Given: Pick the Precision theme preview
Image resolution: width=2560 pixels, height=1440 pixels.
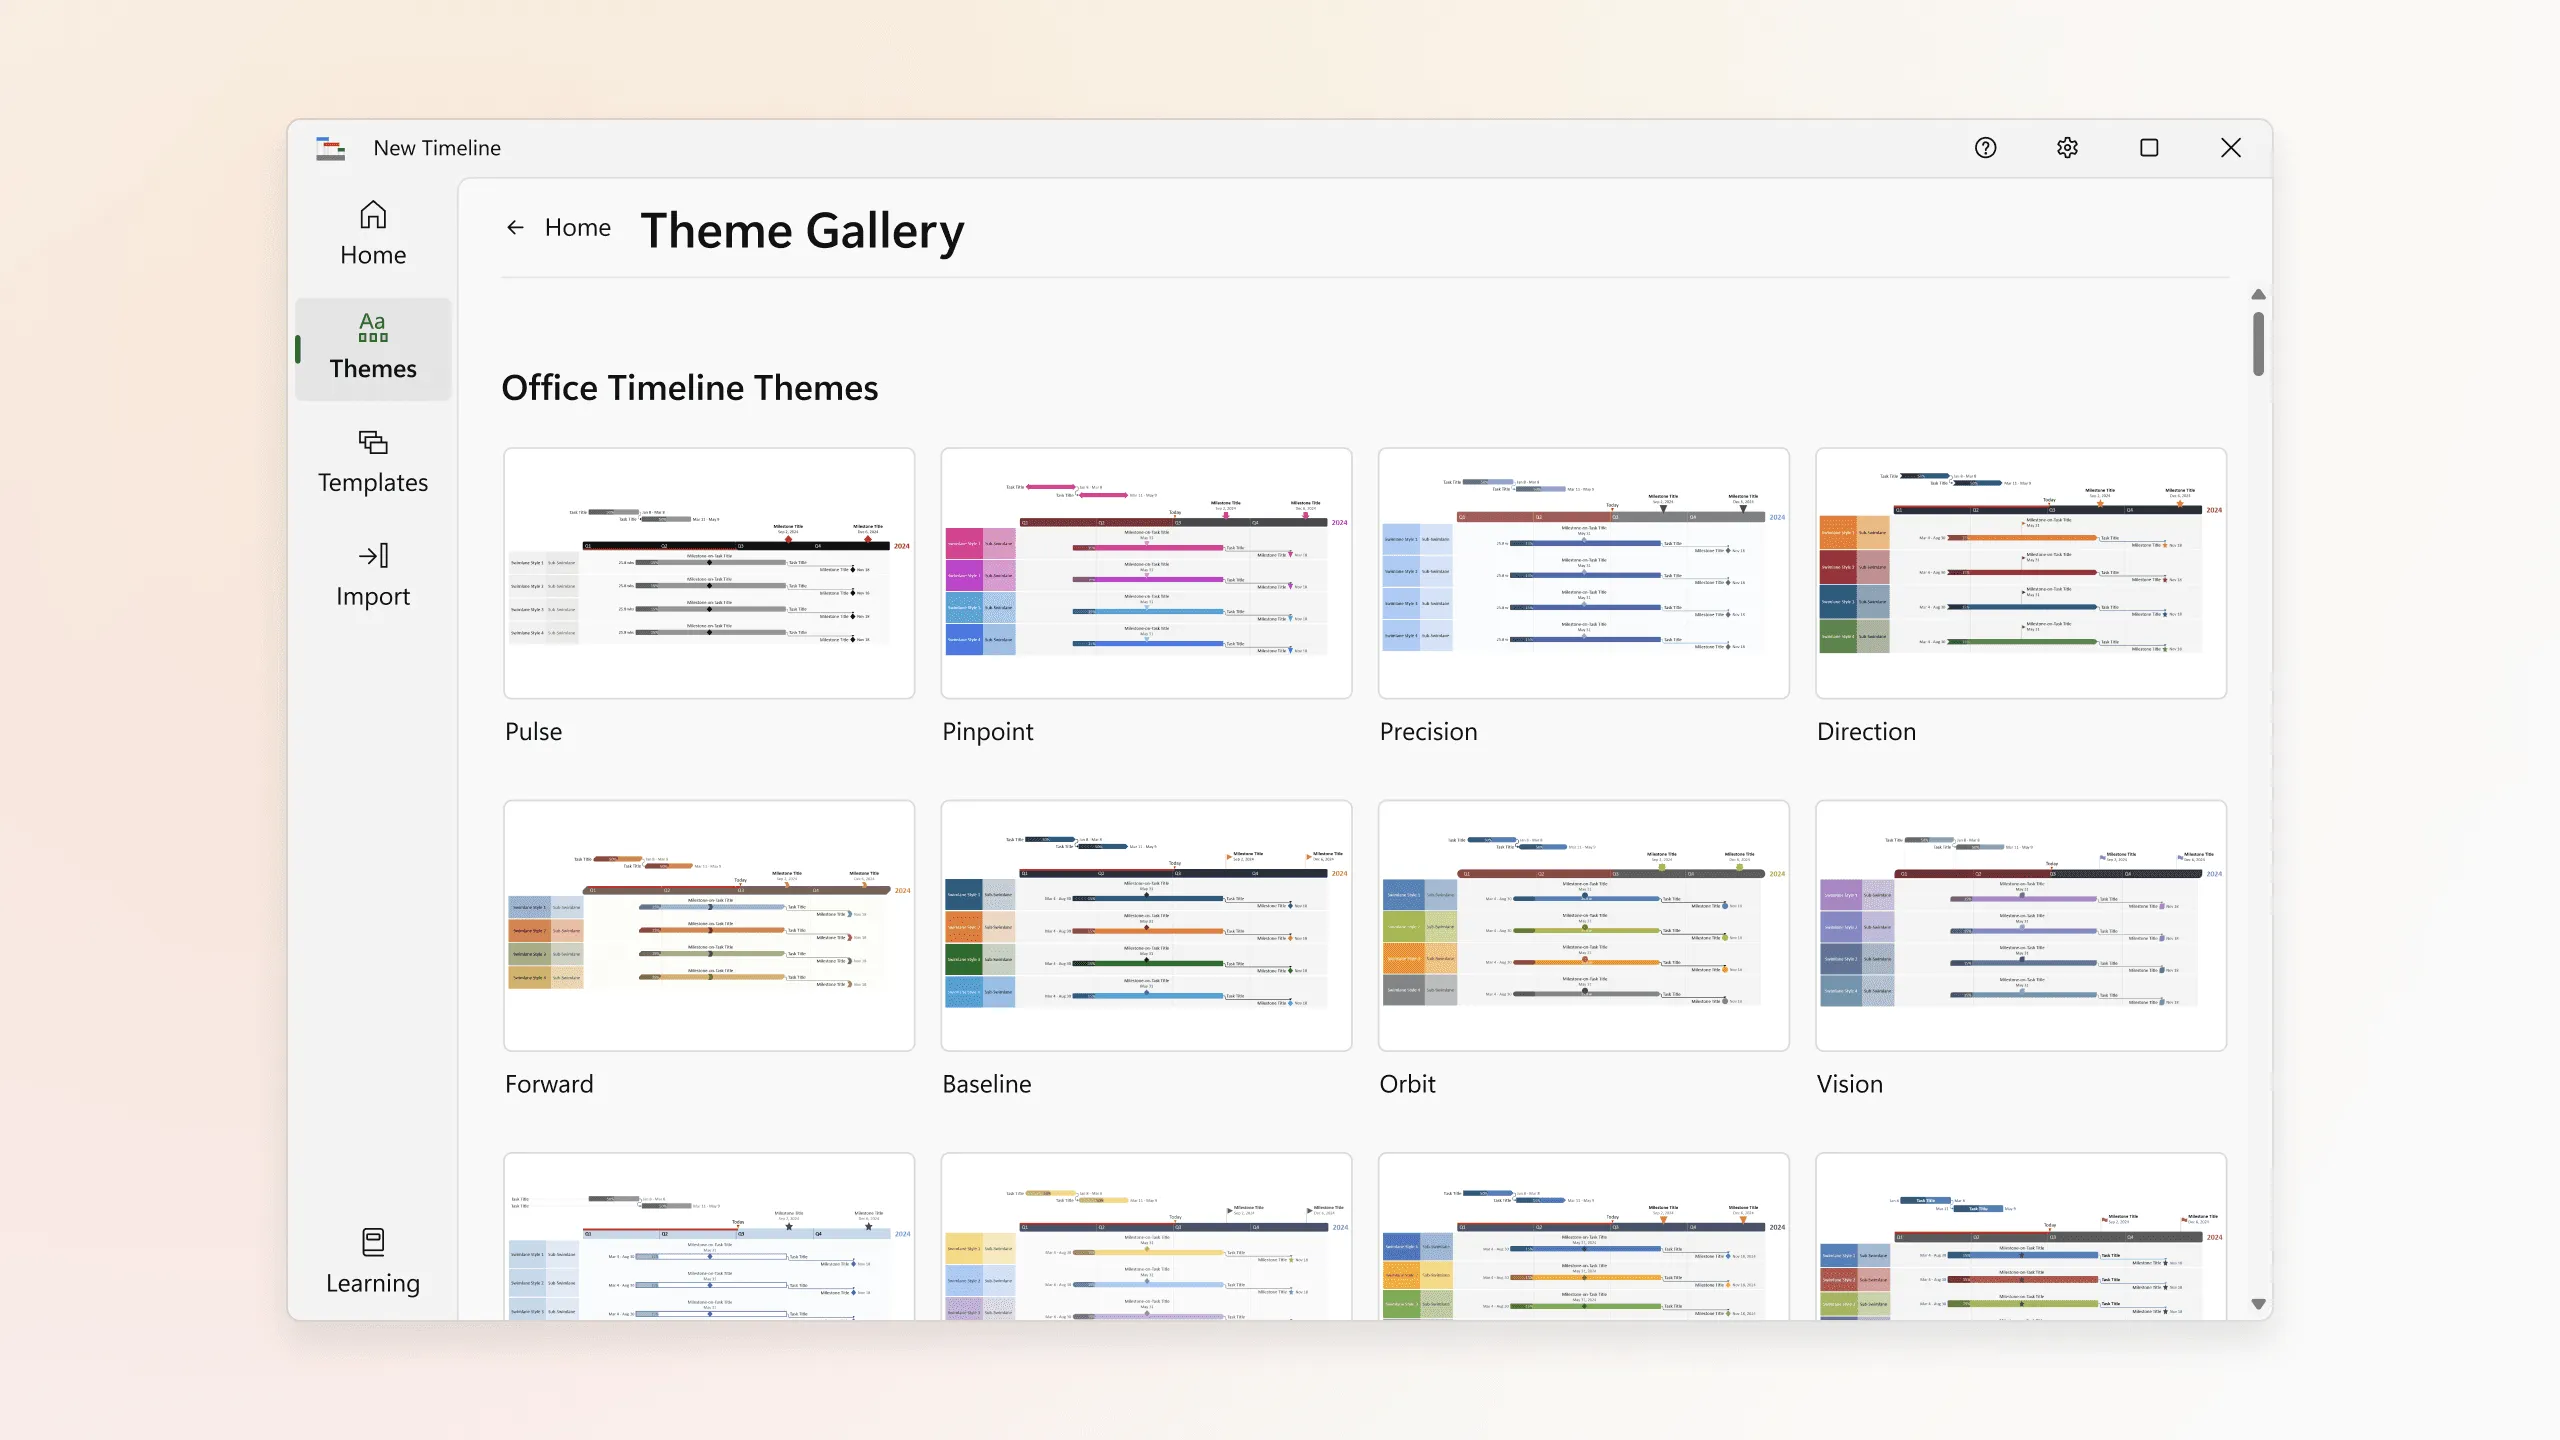Looking at the screenshot, I should point(1583,573).
